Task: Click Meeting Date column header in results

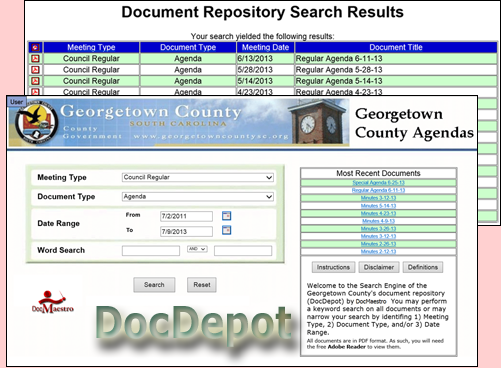Action: pyautogui.click(x=265, y=47)
